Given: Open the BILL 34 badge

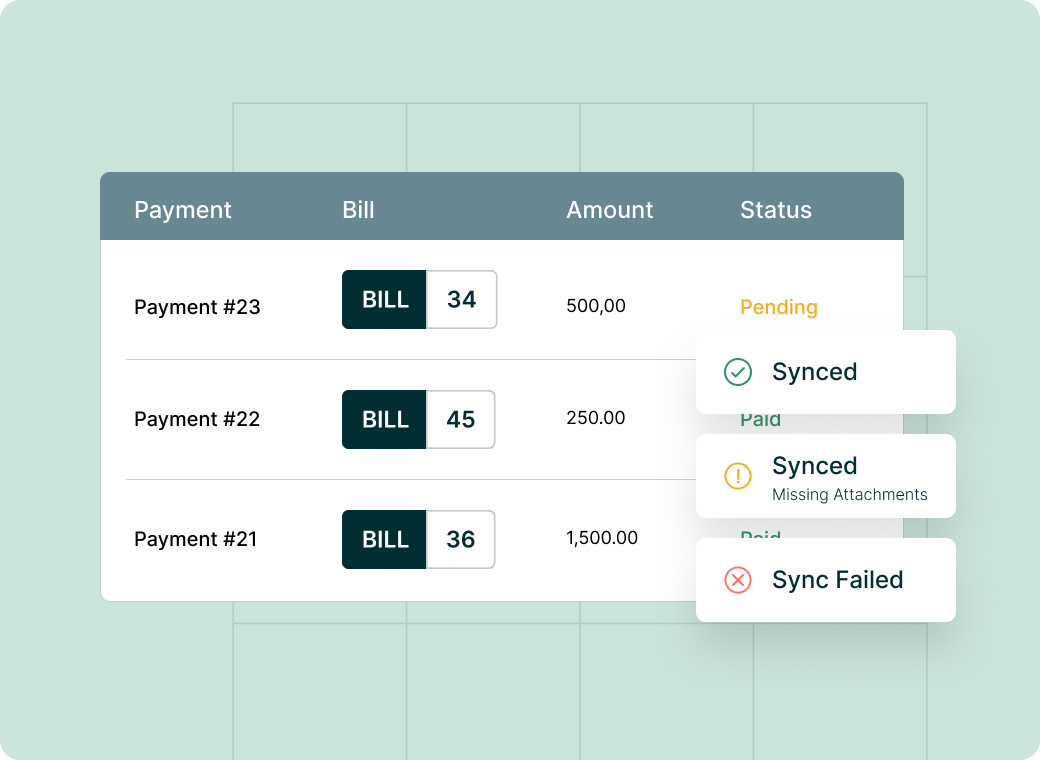Looking at the screenshot, I should point(419,300).
